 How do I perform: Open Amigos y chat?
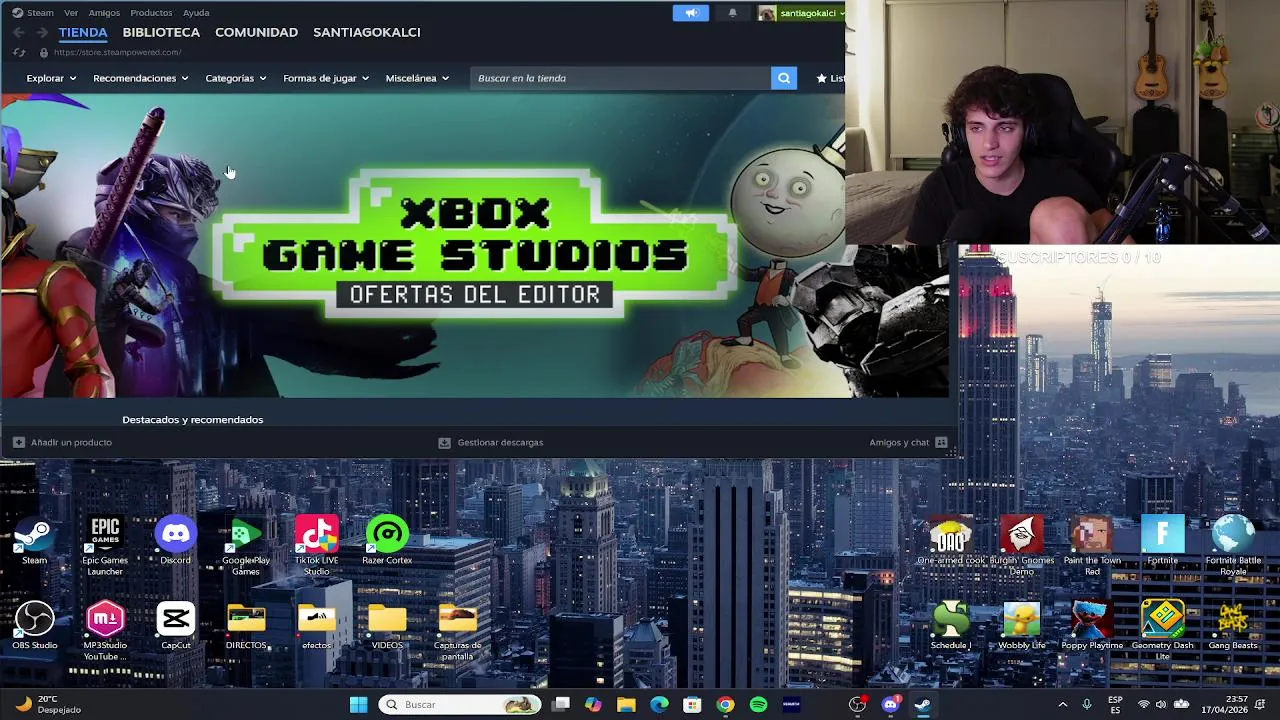[908, 442]
